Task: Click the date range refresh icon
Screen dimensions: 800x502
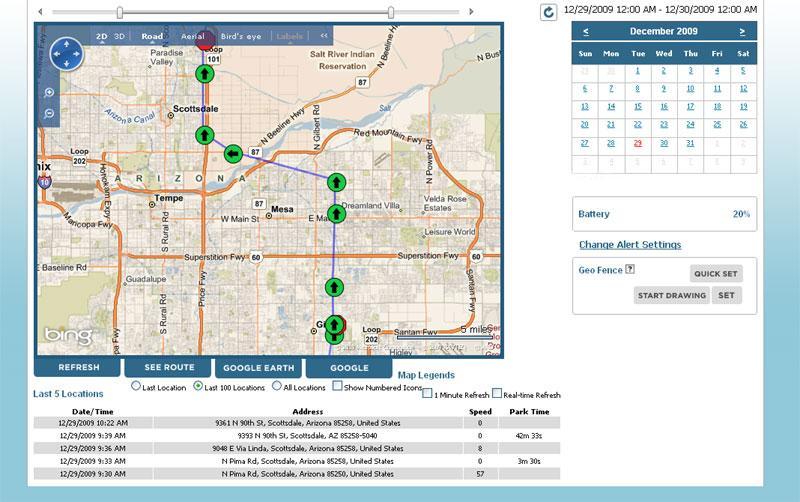Action: (x=548, y=12)
